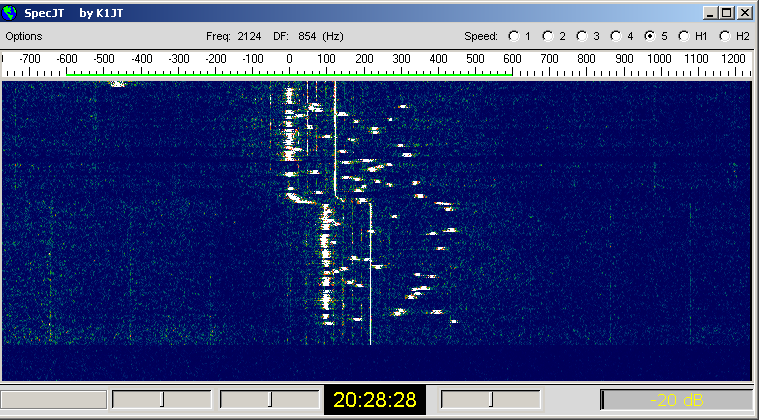Select the H2 speed radio button

coord(725,36)
